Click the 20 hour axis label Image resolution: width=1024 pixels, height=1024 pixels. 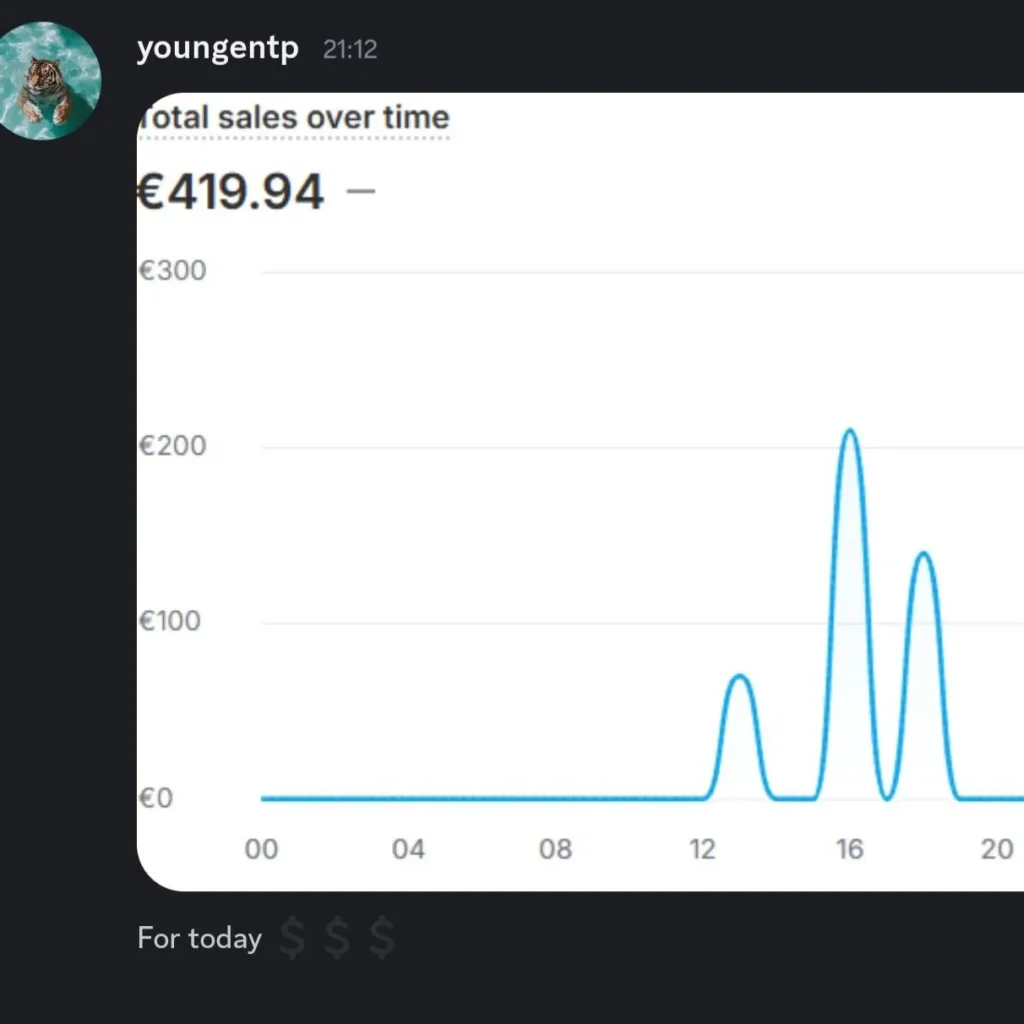[x=996, y=850]
